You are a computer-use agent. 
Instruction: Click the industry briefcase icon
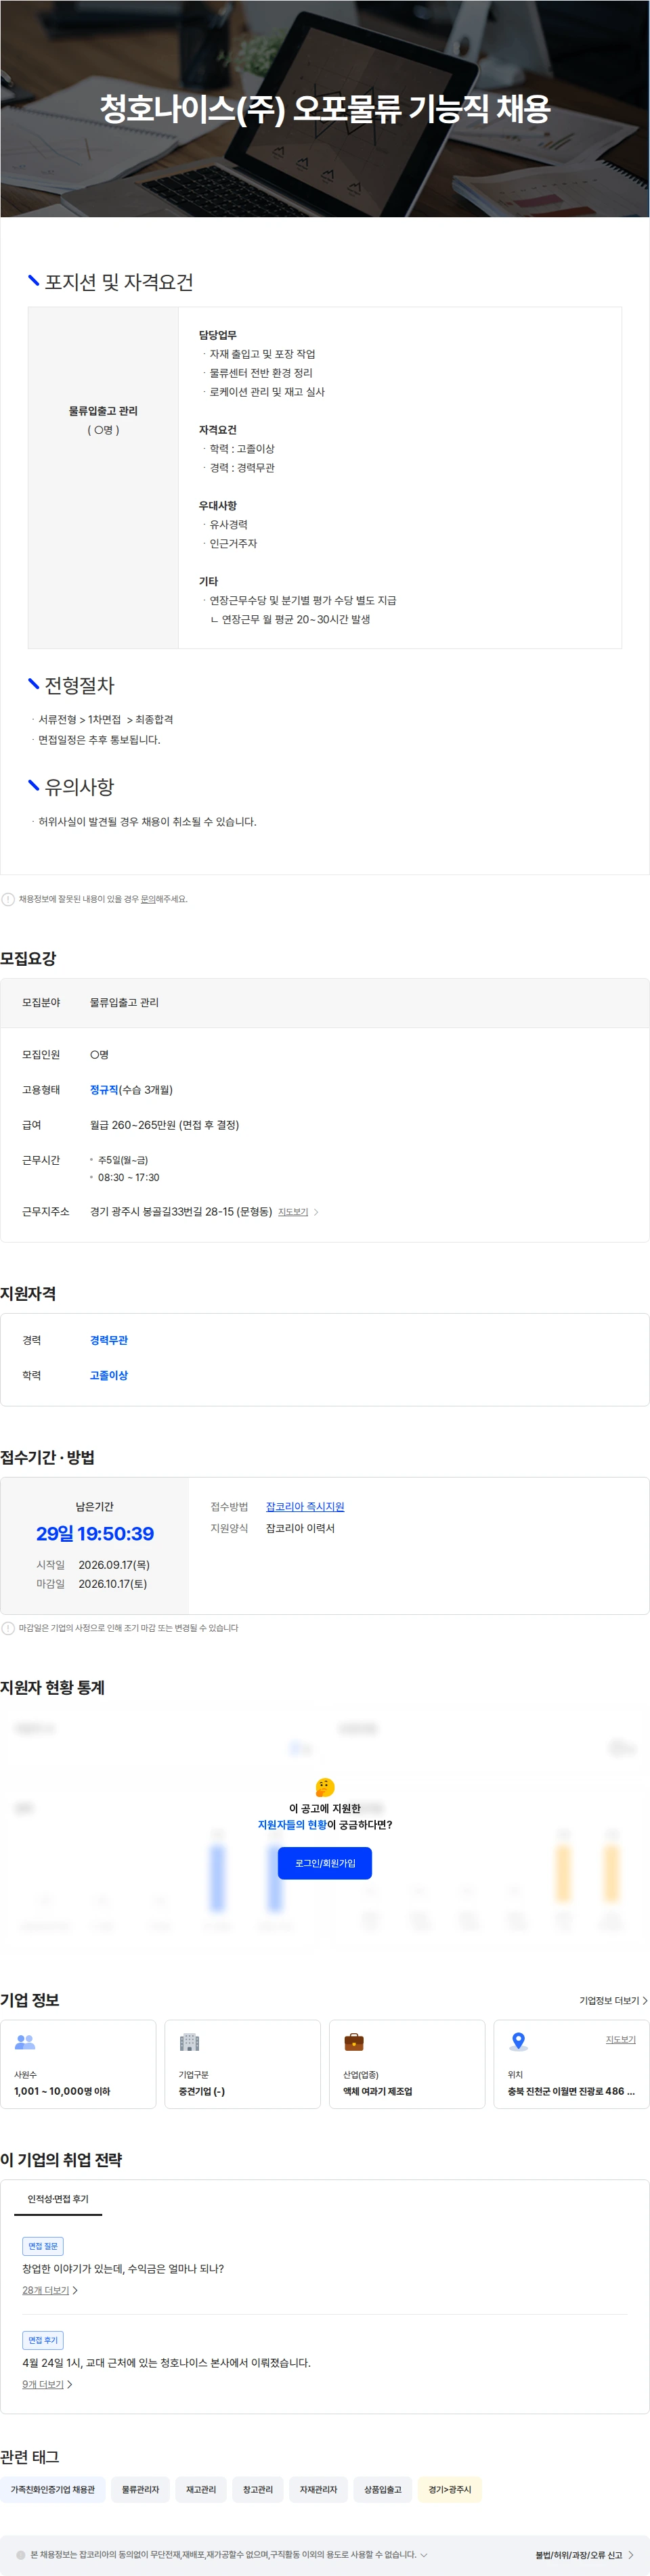pyautogui.click(x=354, y=2041)
